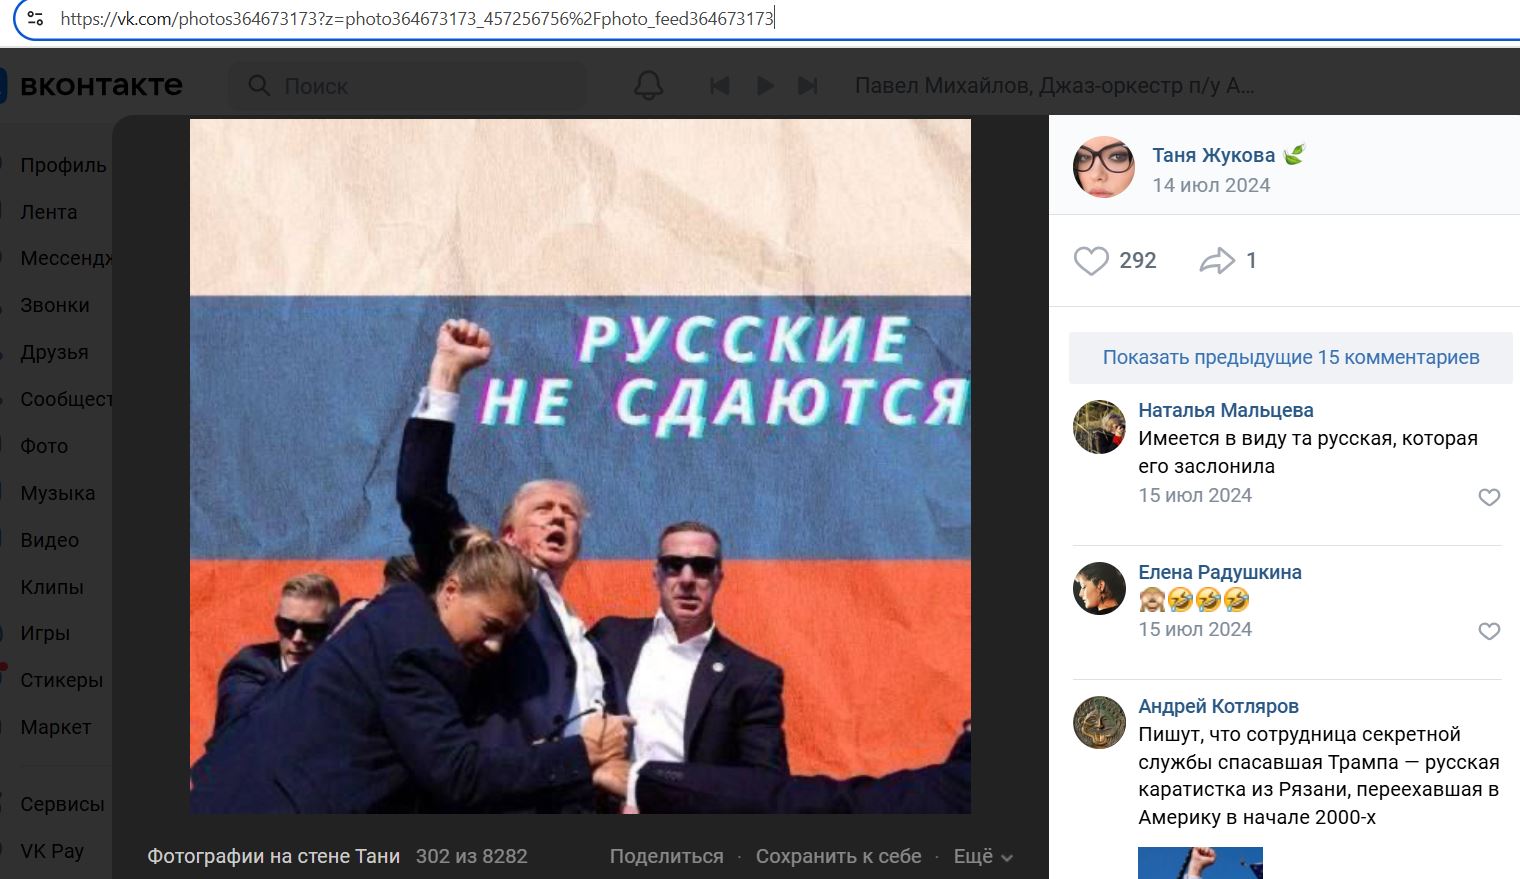Like the photo with 292 likes

coord(1091,261)
